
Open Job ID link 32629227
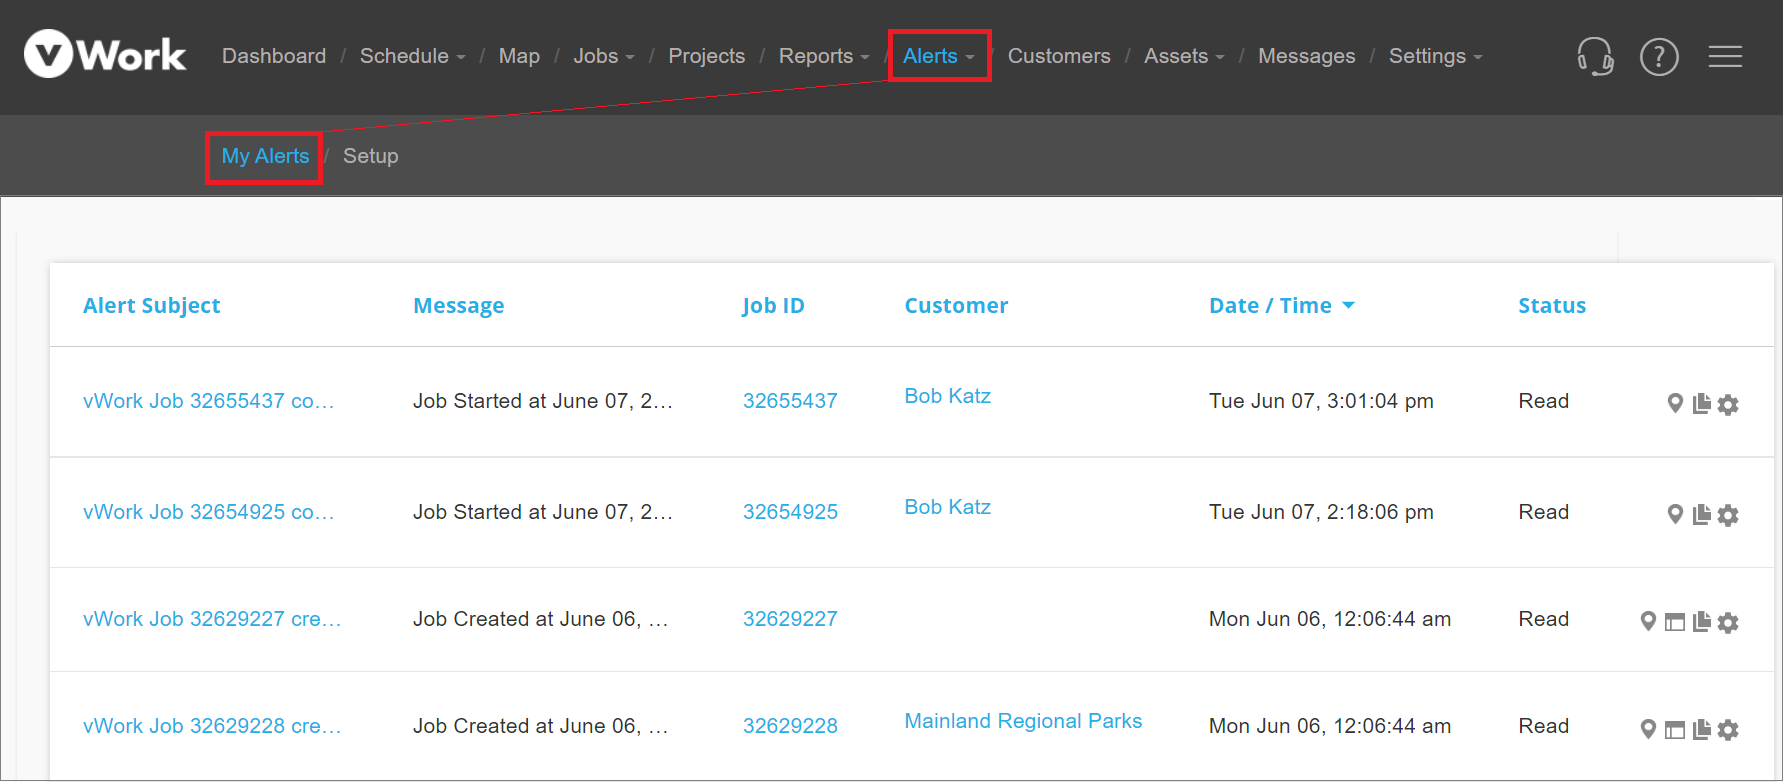click(790, 619)
